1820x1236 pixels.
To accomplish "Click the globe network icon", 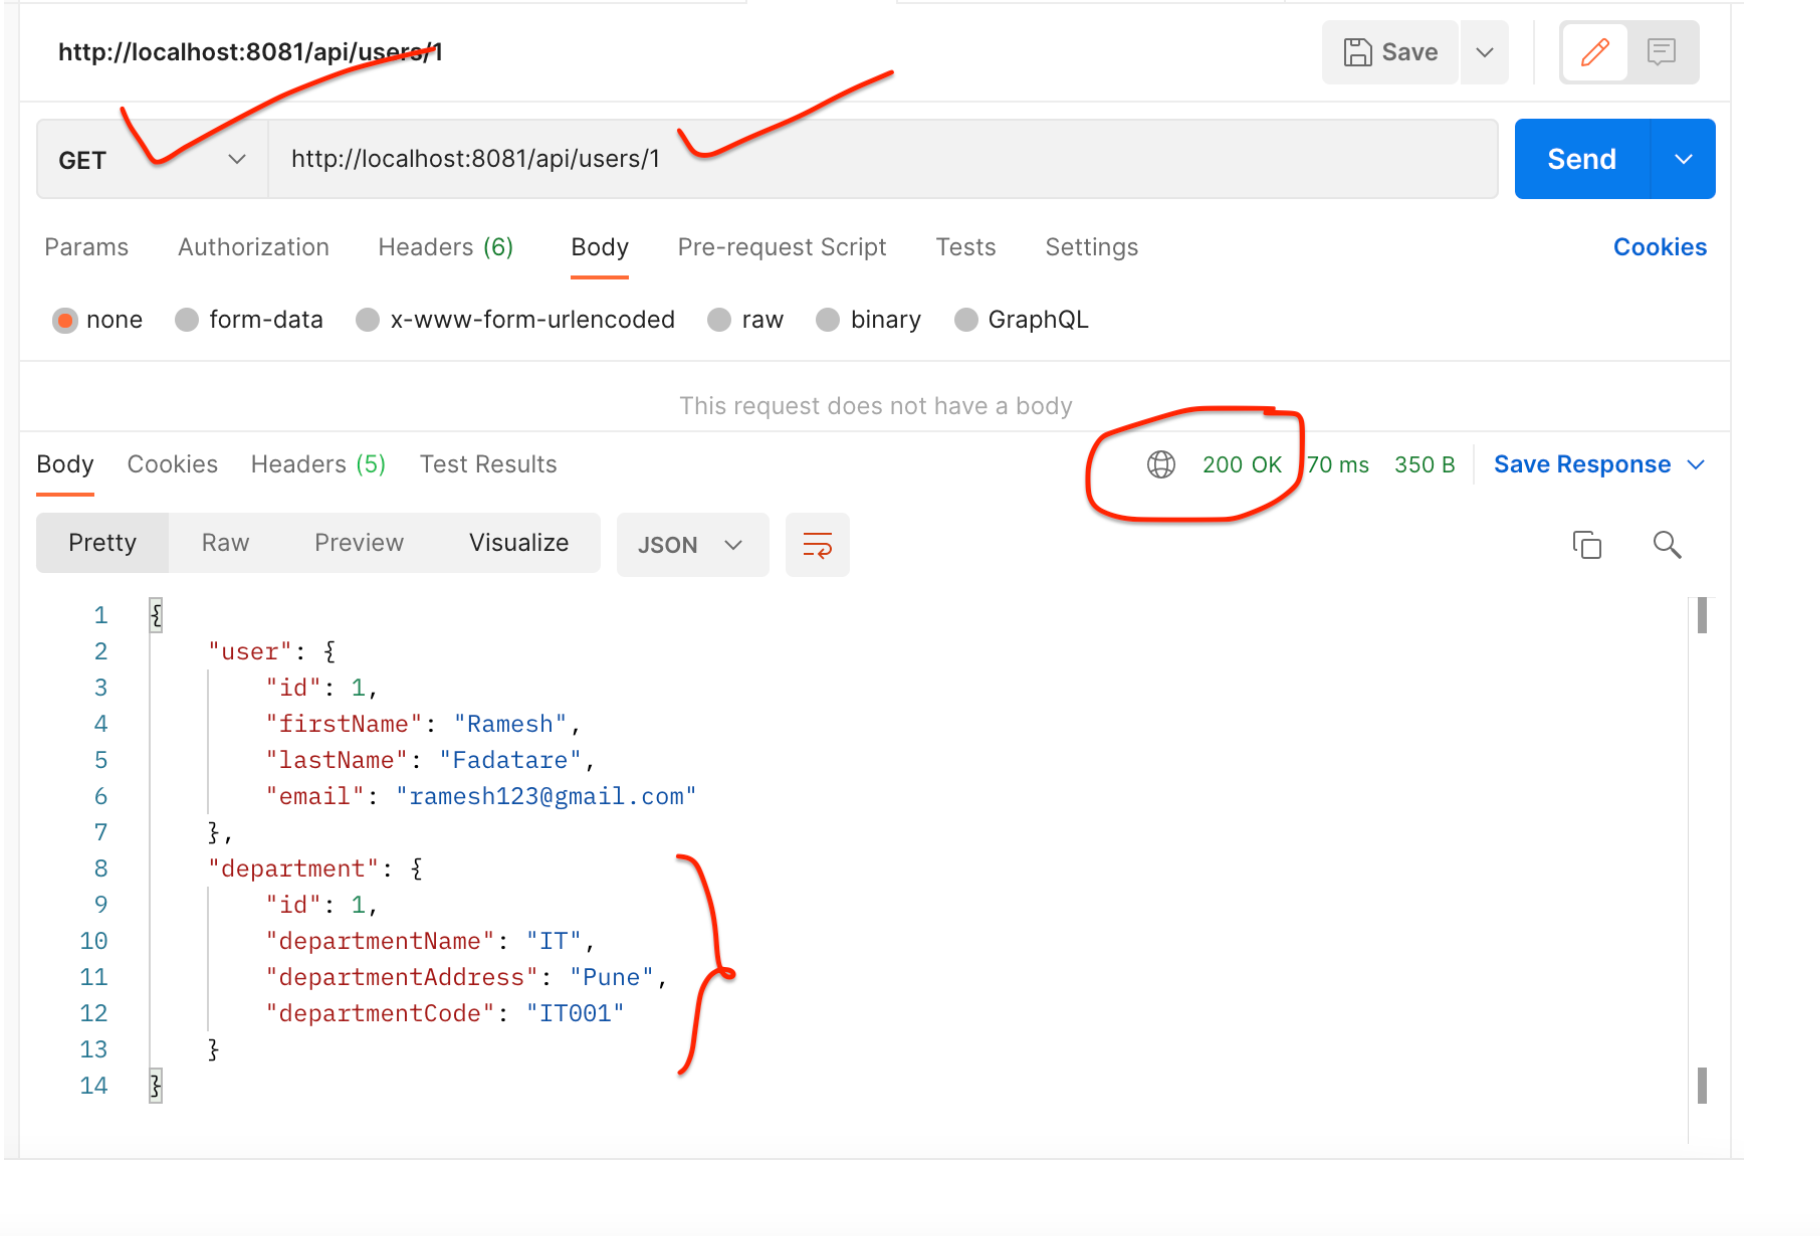I will 1160,464.
